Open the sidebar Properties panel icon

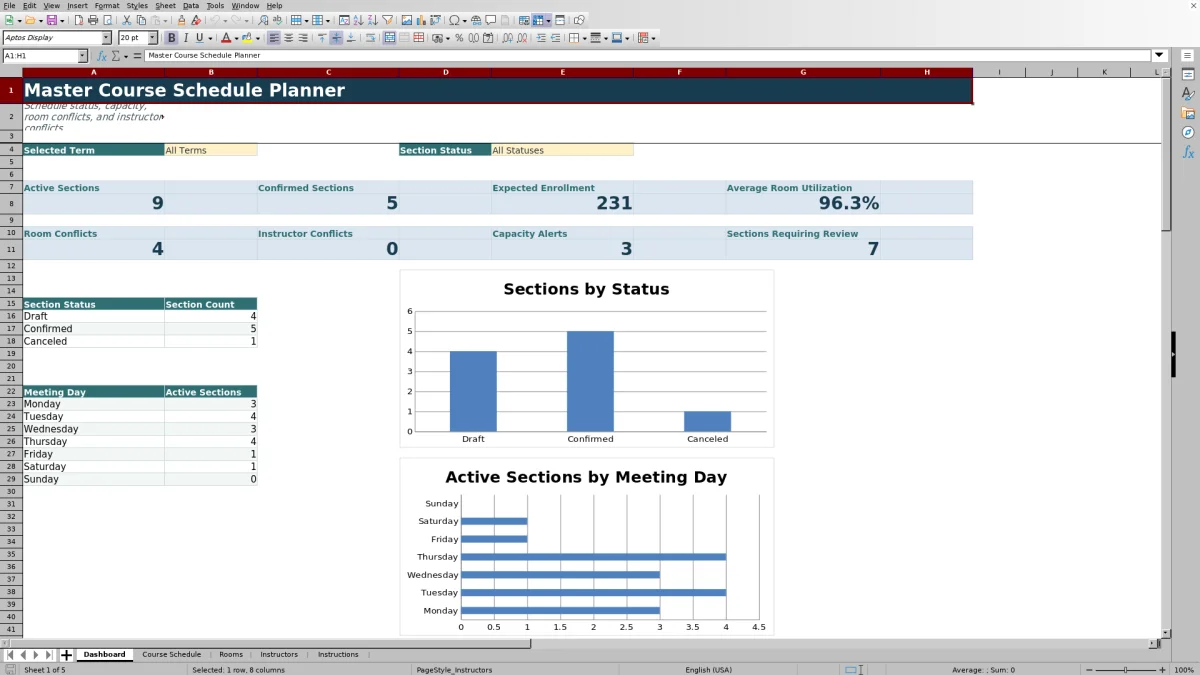coord(1188,74)
